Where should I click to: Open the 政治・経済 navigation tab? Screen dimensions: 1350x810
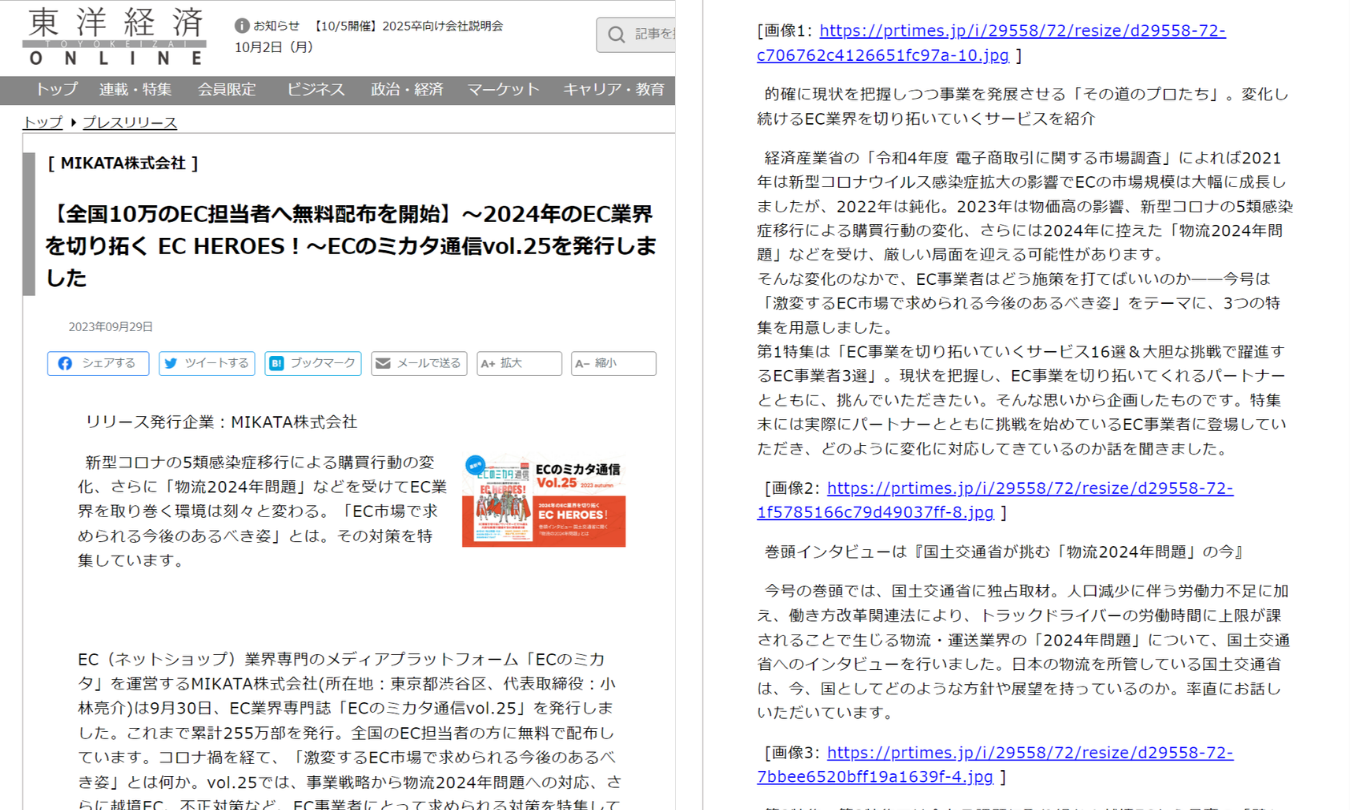click(x=407, y=90)
